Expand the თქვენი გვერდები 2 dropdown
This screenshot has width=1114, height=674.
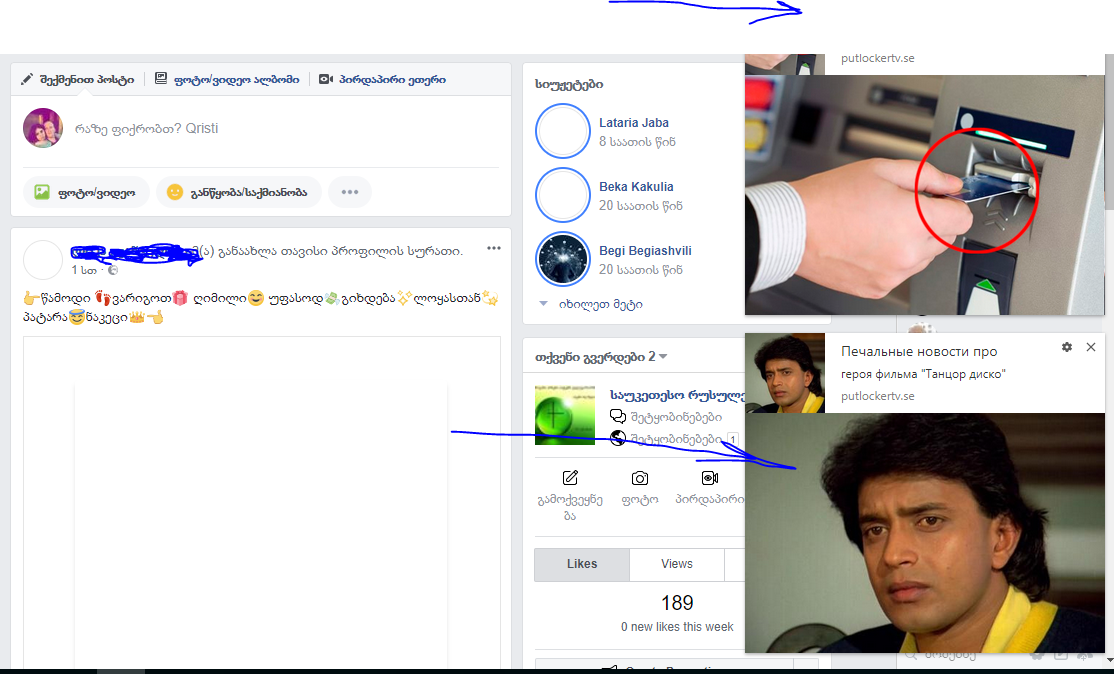[x=662, y=356]
